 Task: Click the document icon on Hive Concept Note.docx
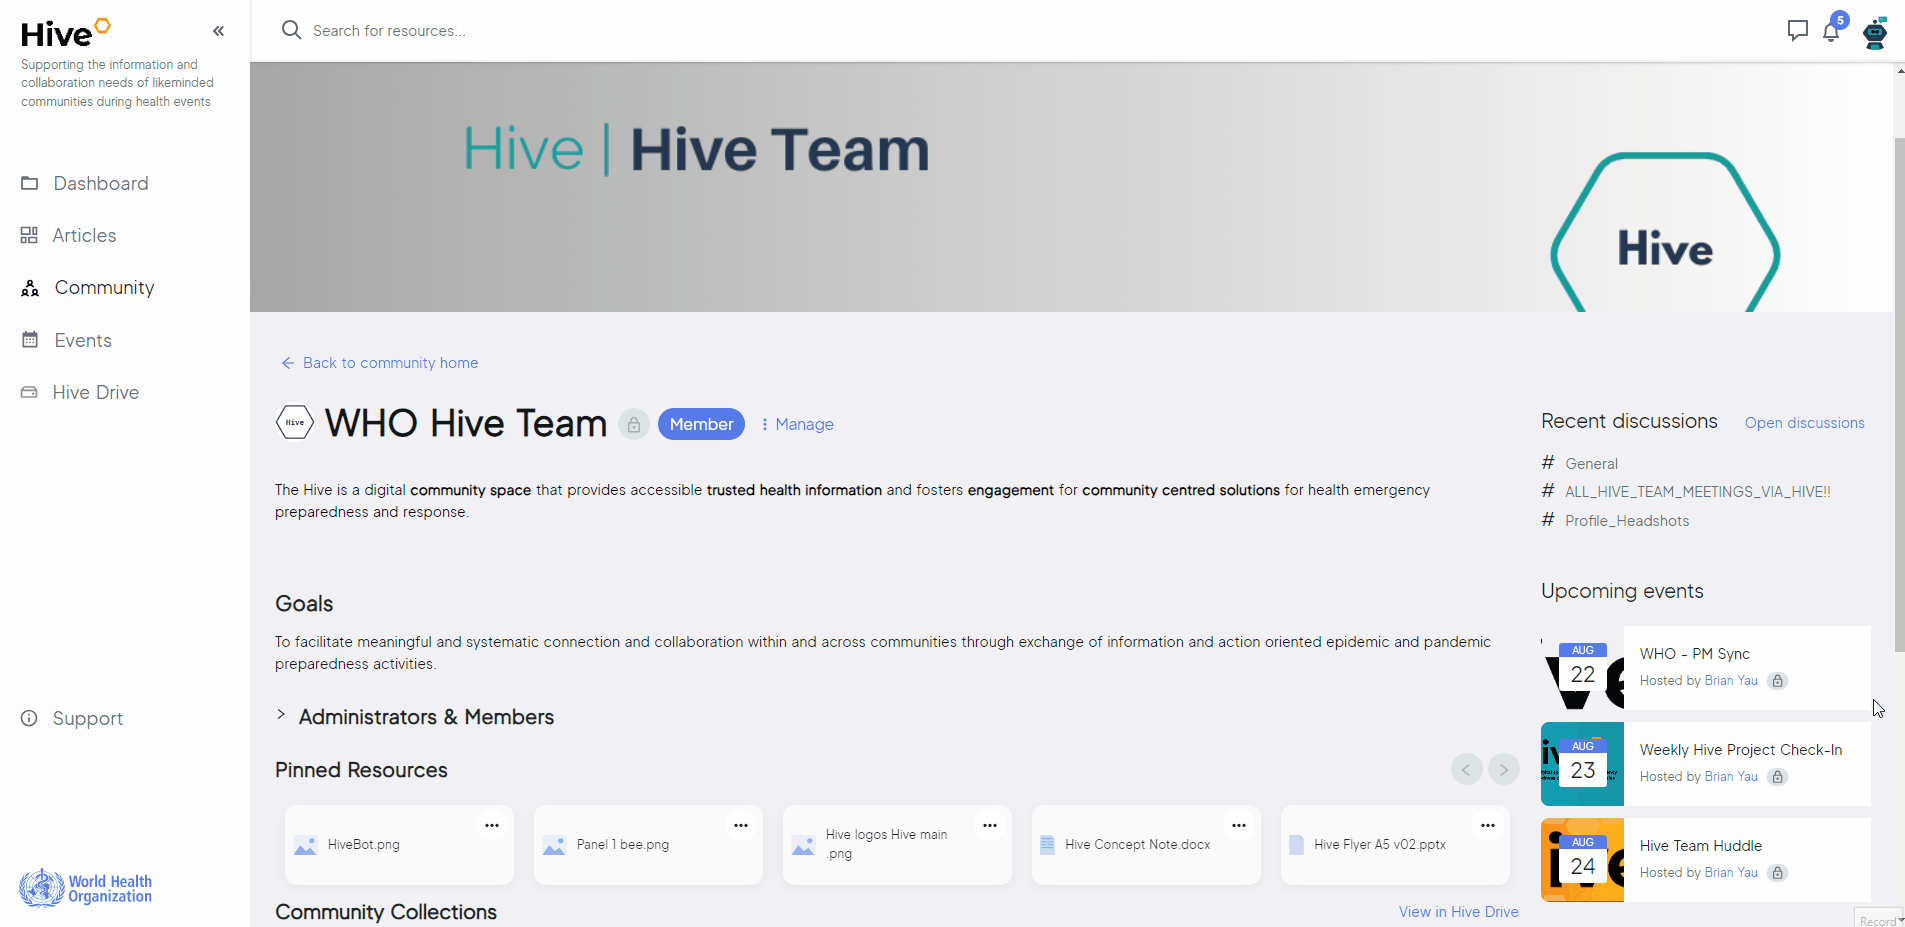(1048, 844)
